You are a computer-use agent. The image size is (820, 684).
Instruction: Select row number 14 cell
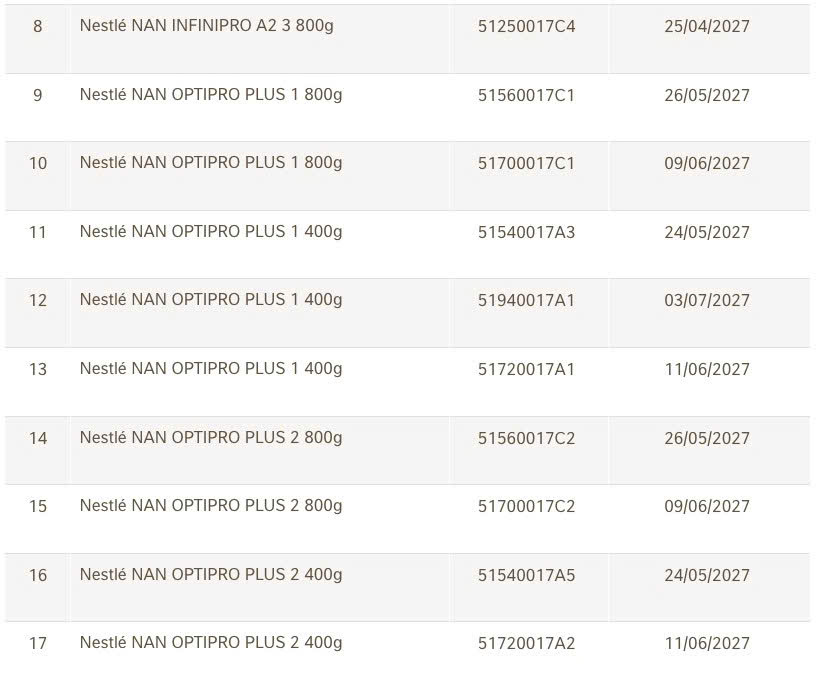point(38,439)
